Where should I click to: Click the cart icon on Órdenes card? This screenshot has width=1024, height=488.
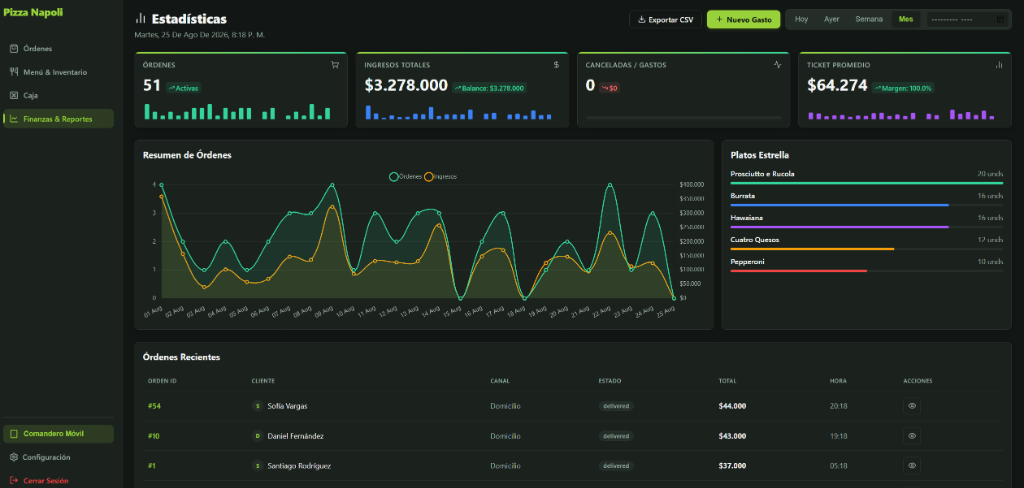(x=335, y=65)
